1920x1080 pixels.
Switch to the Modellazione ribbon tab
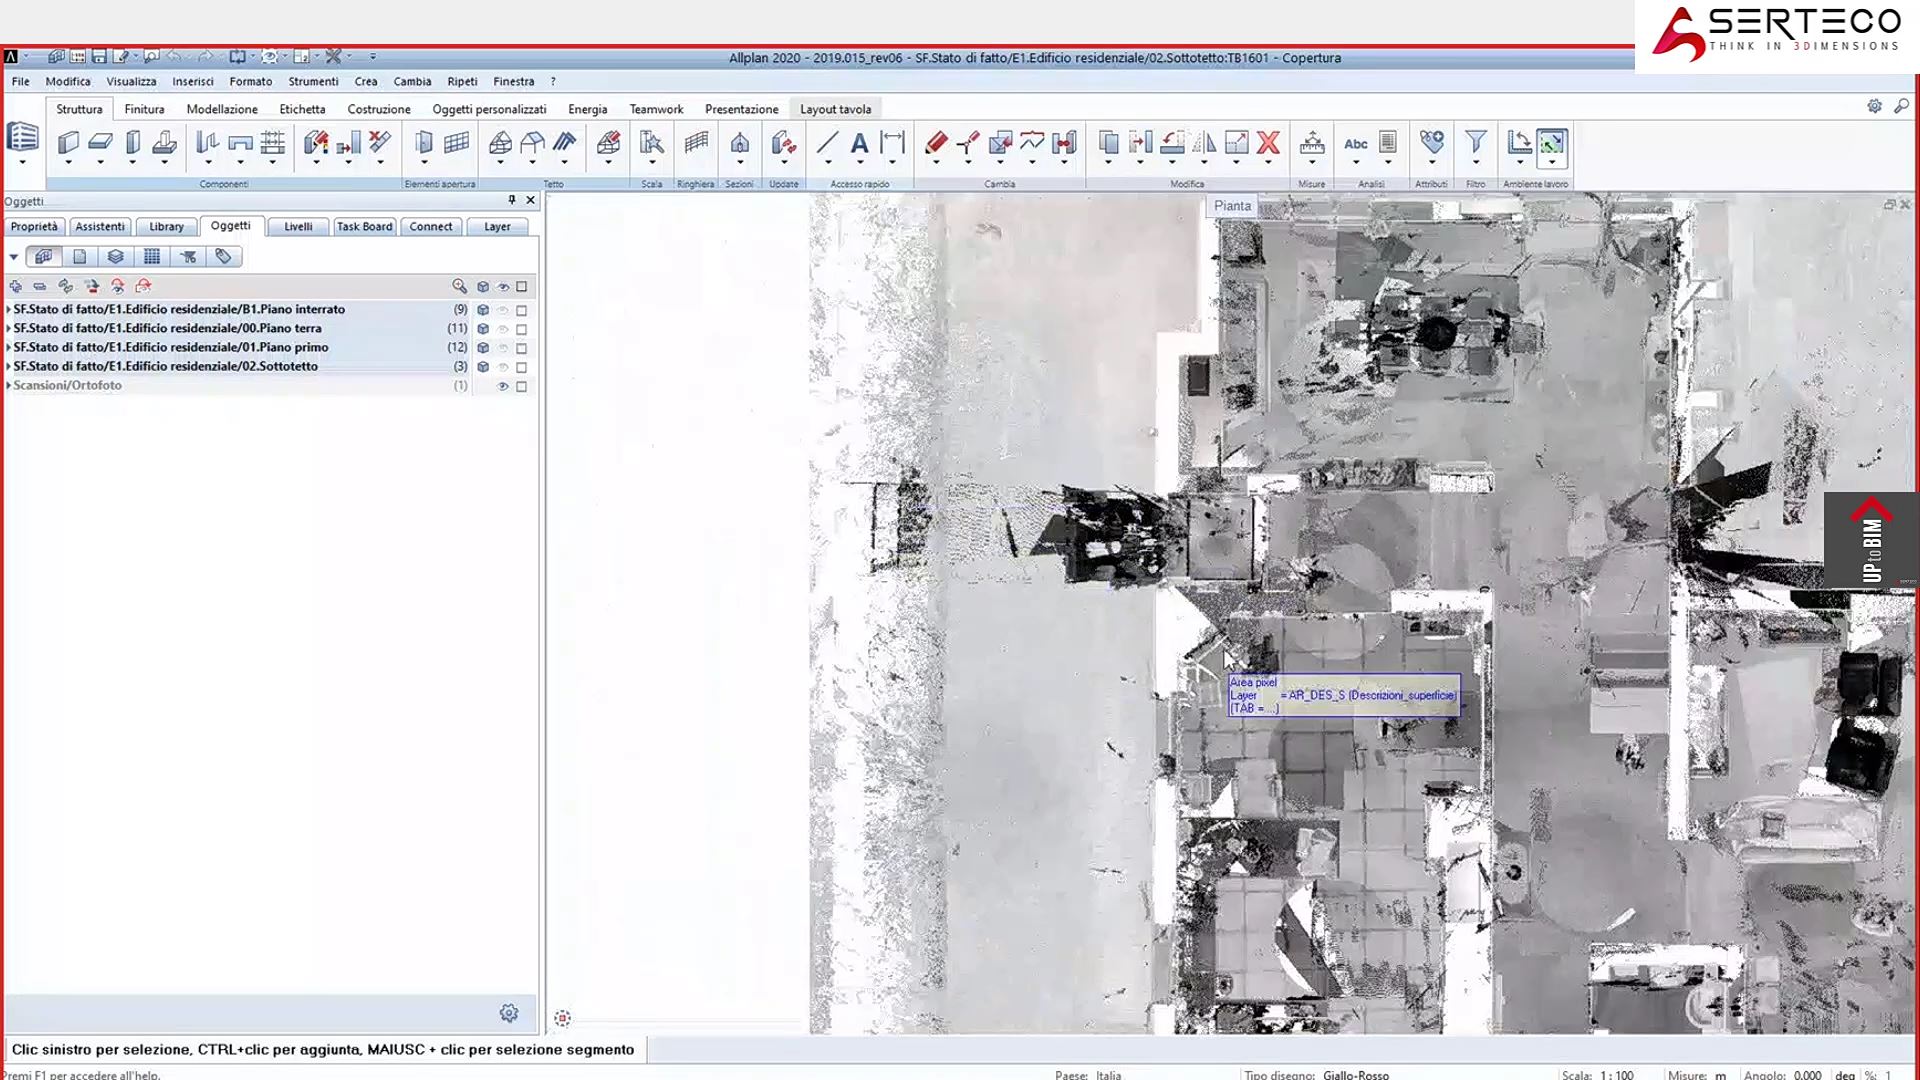pyautogui.click(x=222, y=109)
